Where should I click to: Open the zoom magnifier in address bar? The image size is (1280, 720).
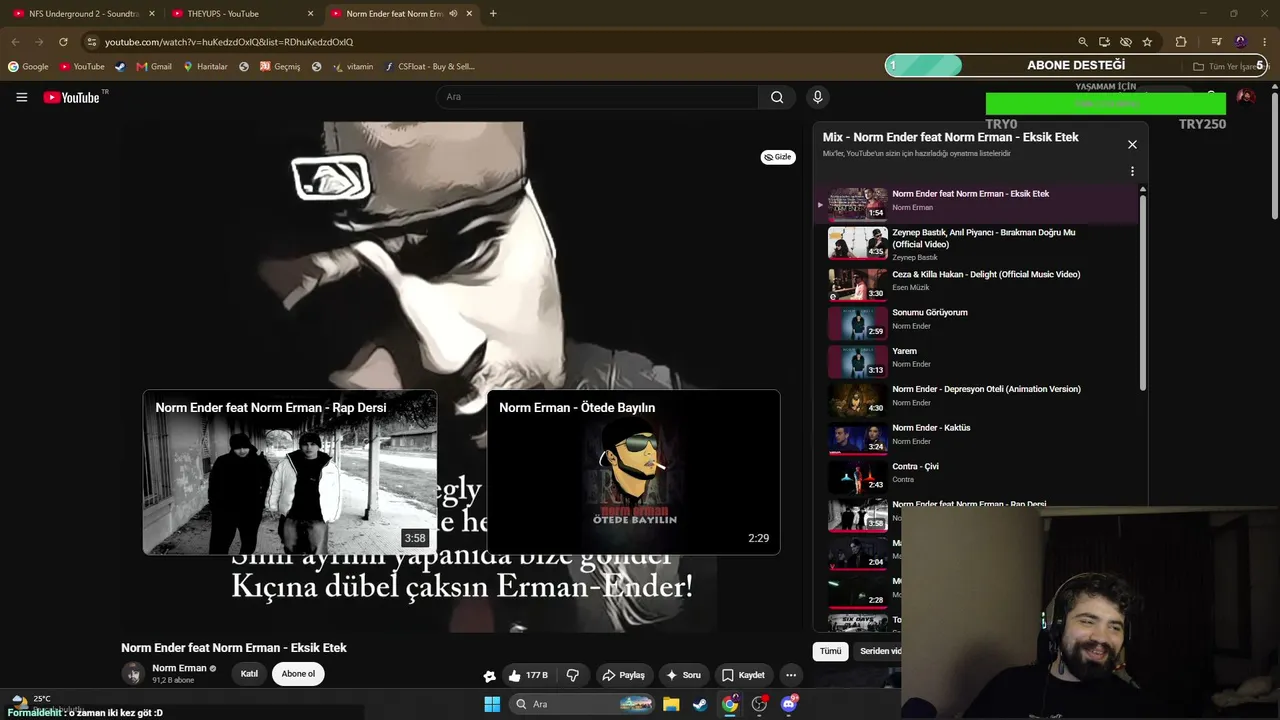click(1083, 42)
